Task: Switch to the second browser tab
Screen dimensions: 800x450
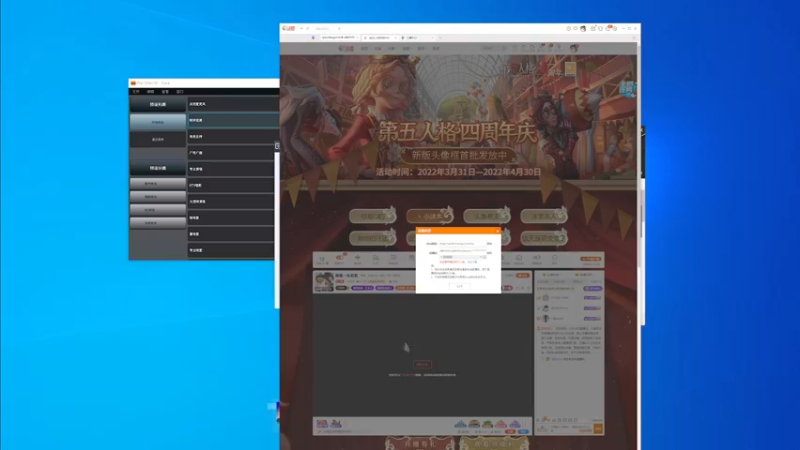Action: point(380,38)
